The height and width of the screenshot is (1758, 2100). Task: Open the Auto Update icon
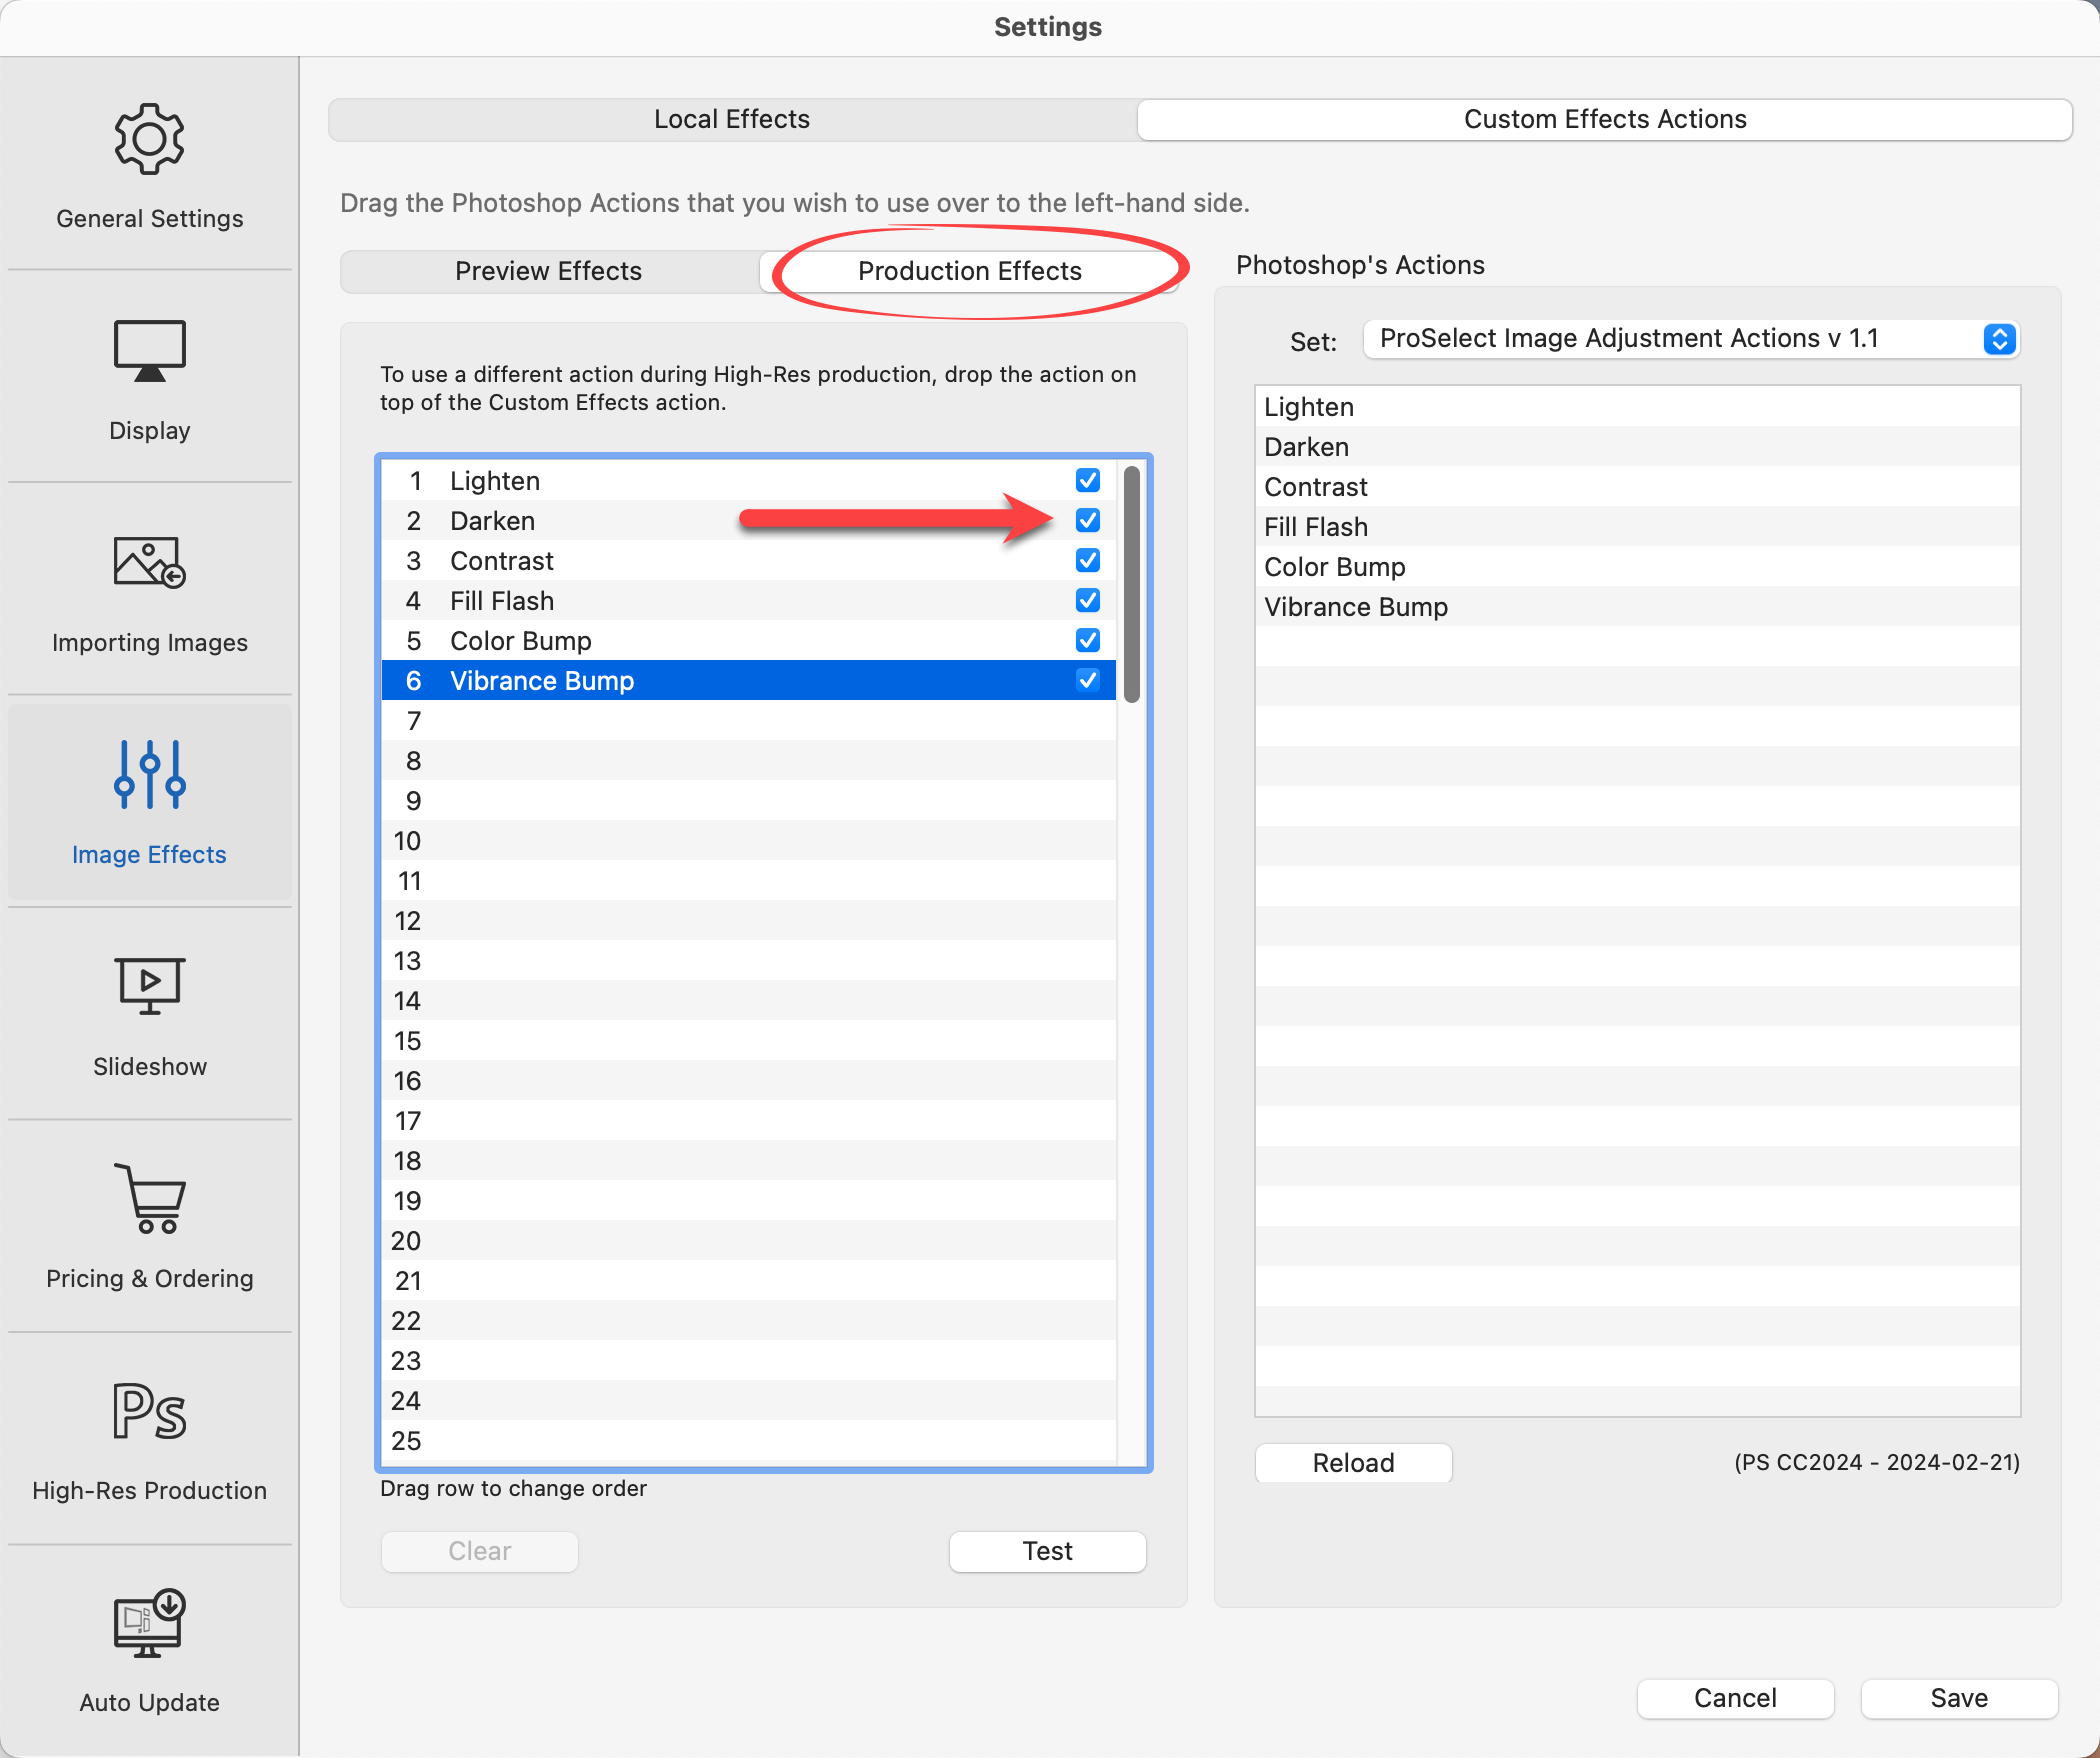tap(149, 1622)
